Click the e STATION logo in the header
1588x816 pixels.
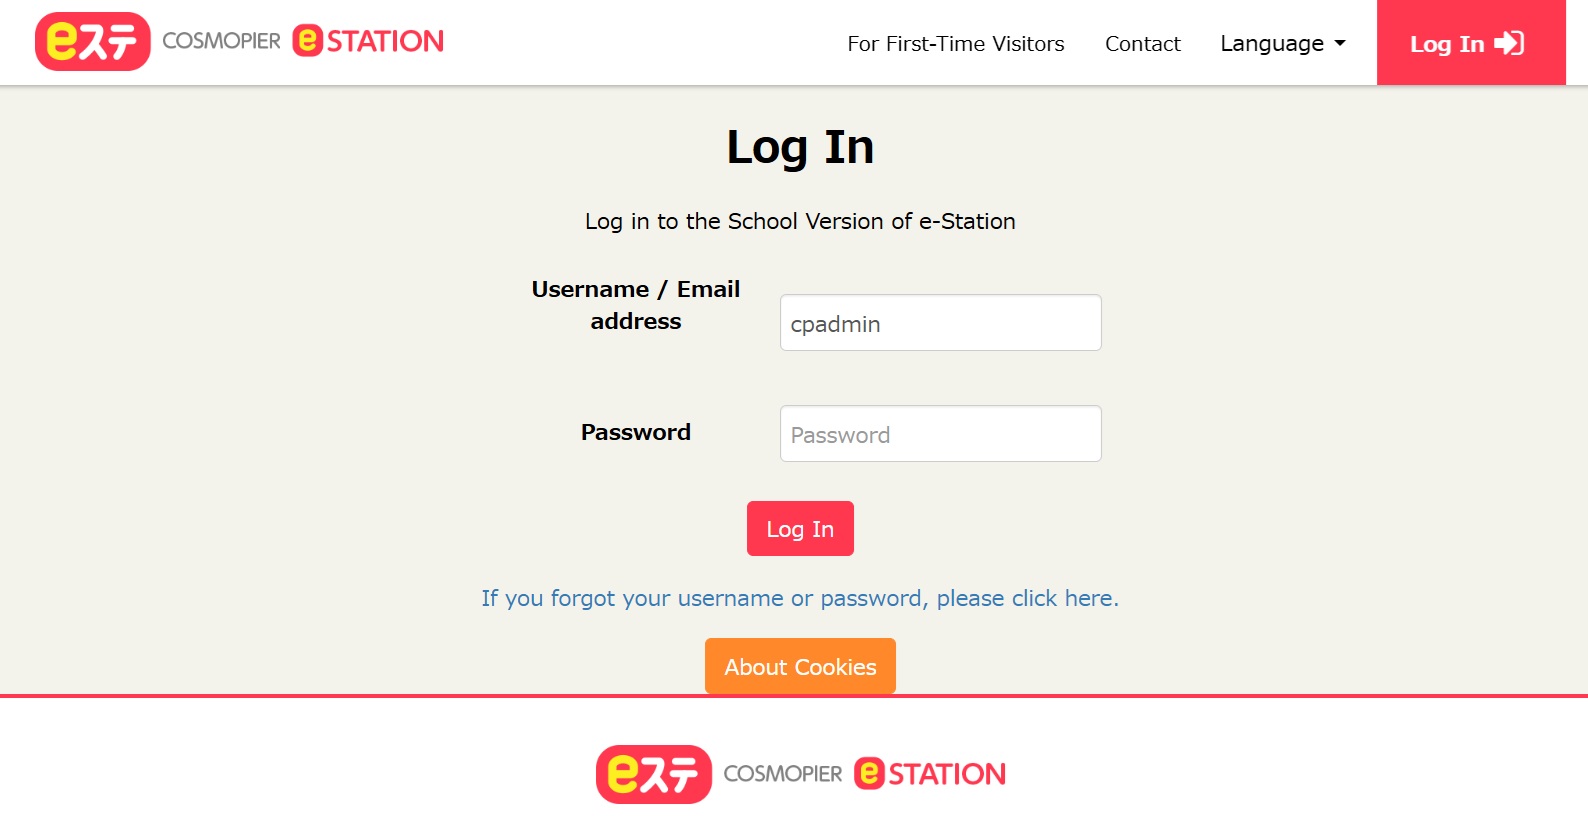[368, 41]
